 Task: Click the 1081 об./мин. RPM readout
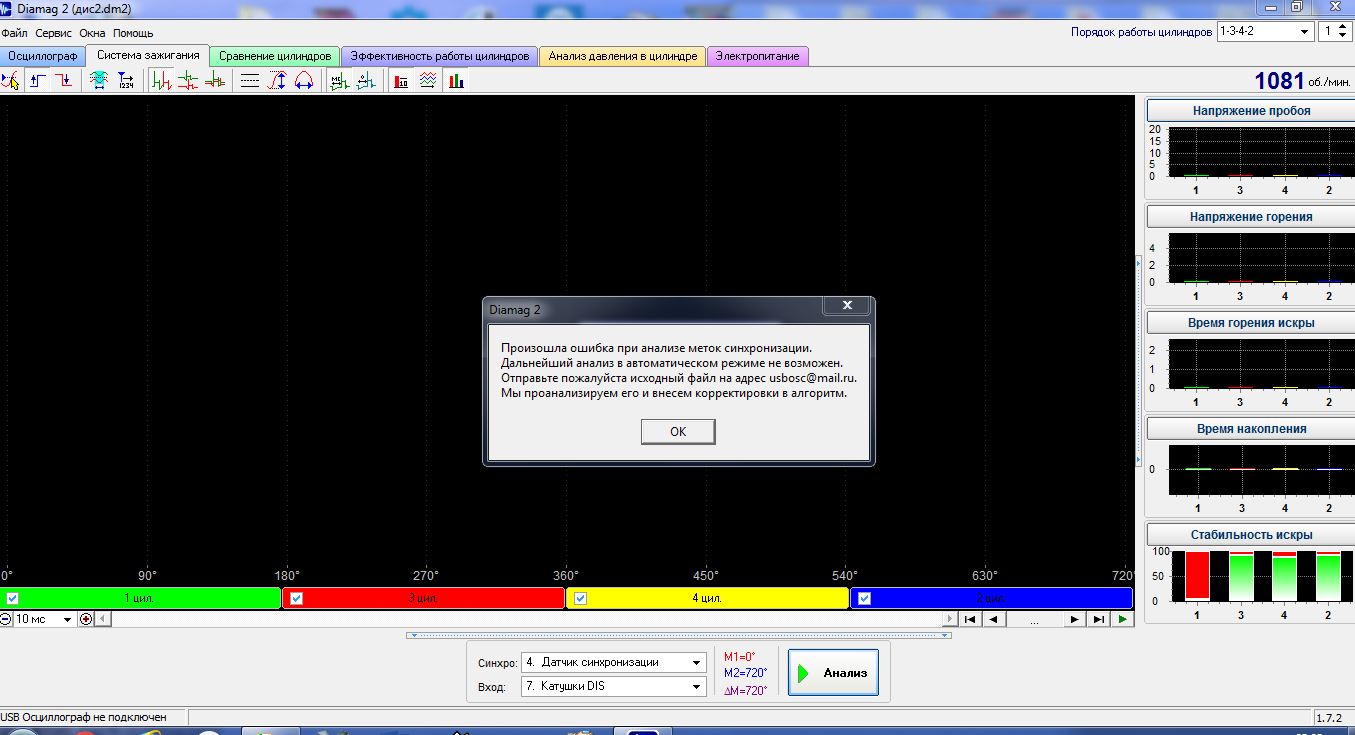(x=1301, y=81)
